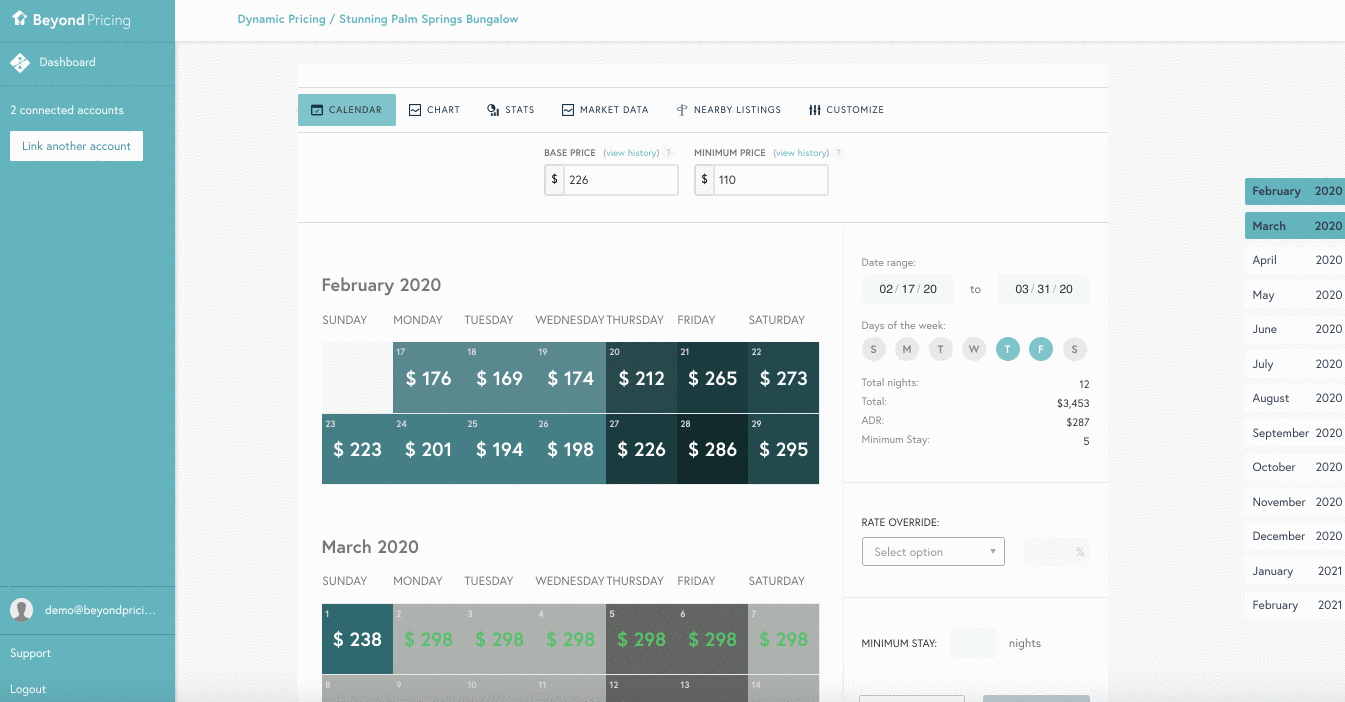Viewport: 1345px width, 702px height.
Task: Open the Customize tab
Action: pyautogui.click(x=847, y=110)
